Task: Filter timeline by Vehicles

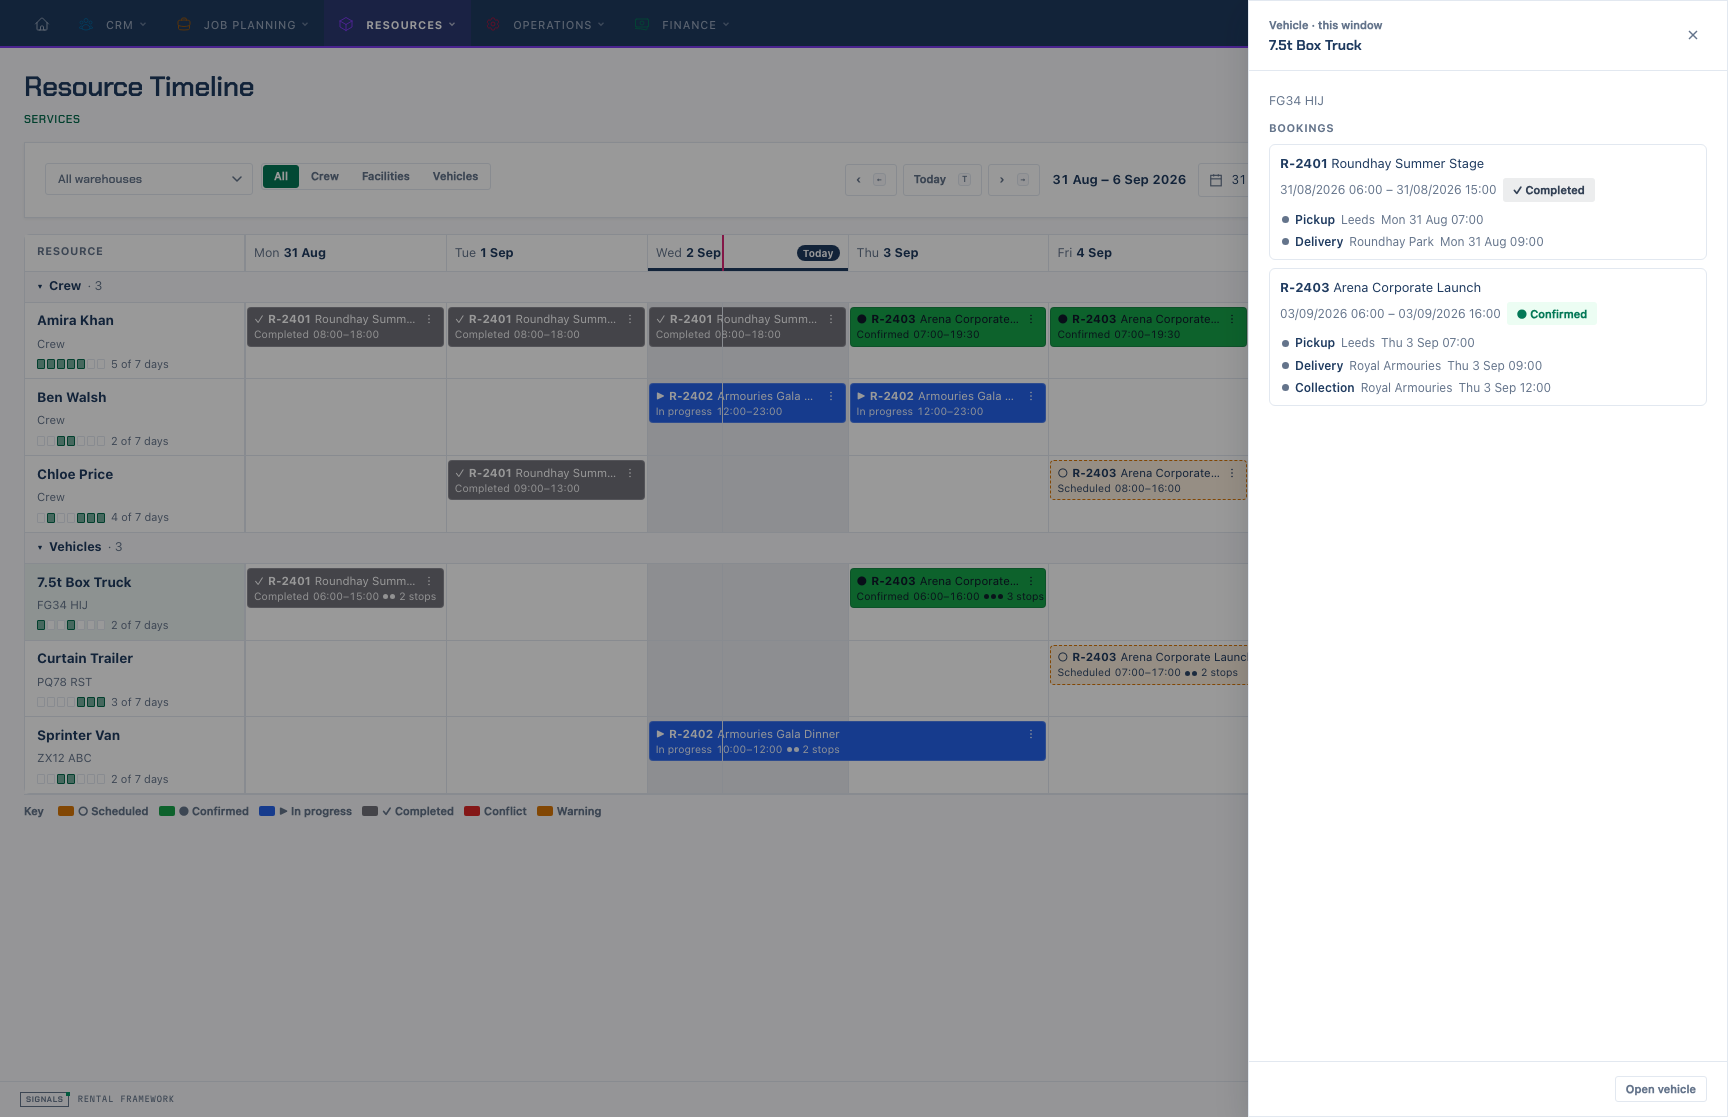Action: point(455,176)
